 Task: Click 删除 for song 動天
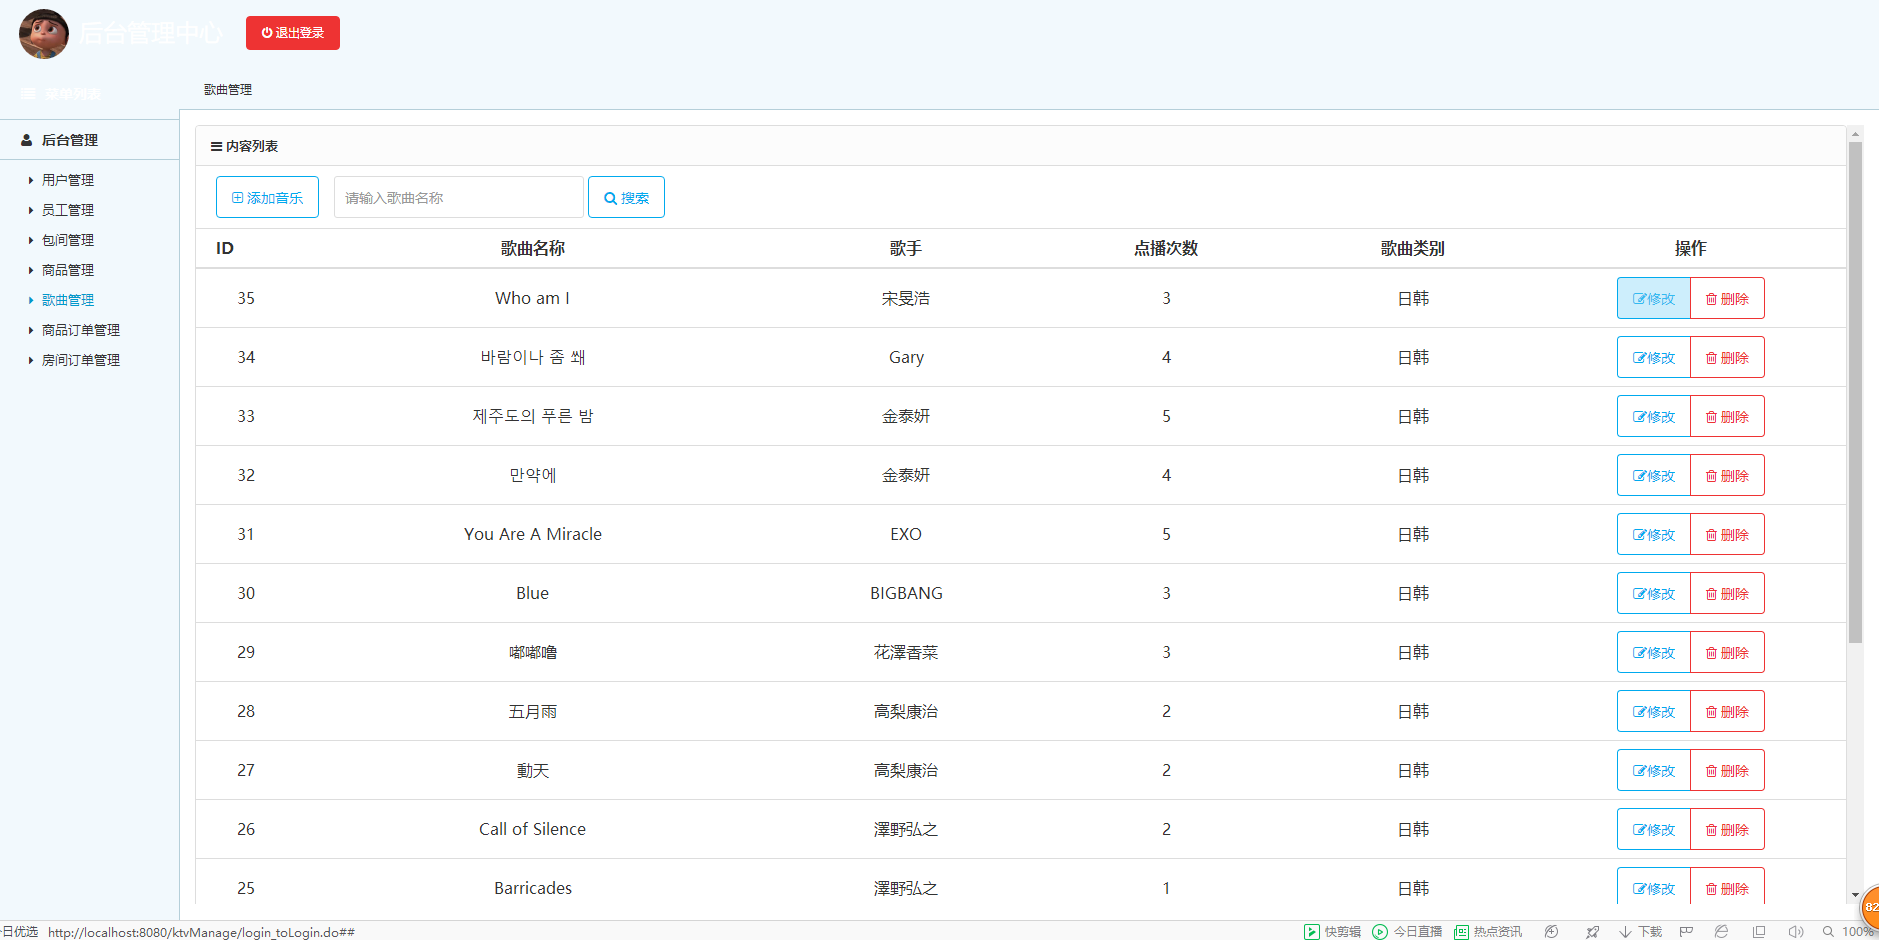tap(1727, 770)
